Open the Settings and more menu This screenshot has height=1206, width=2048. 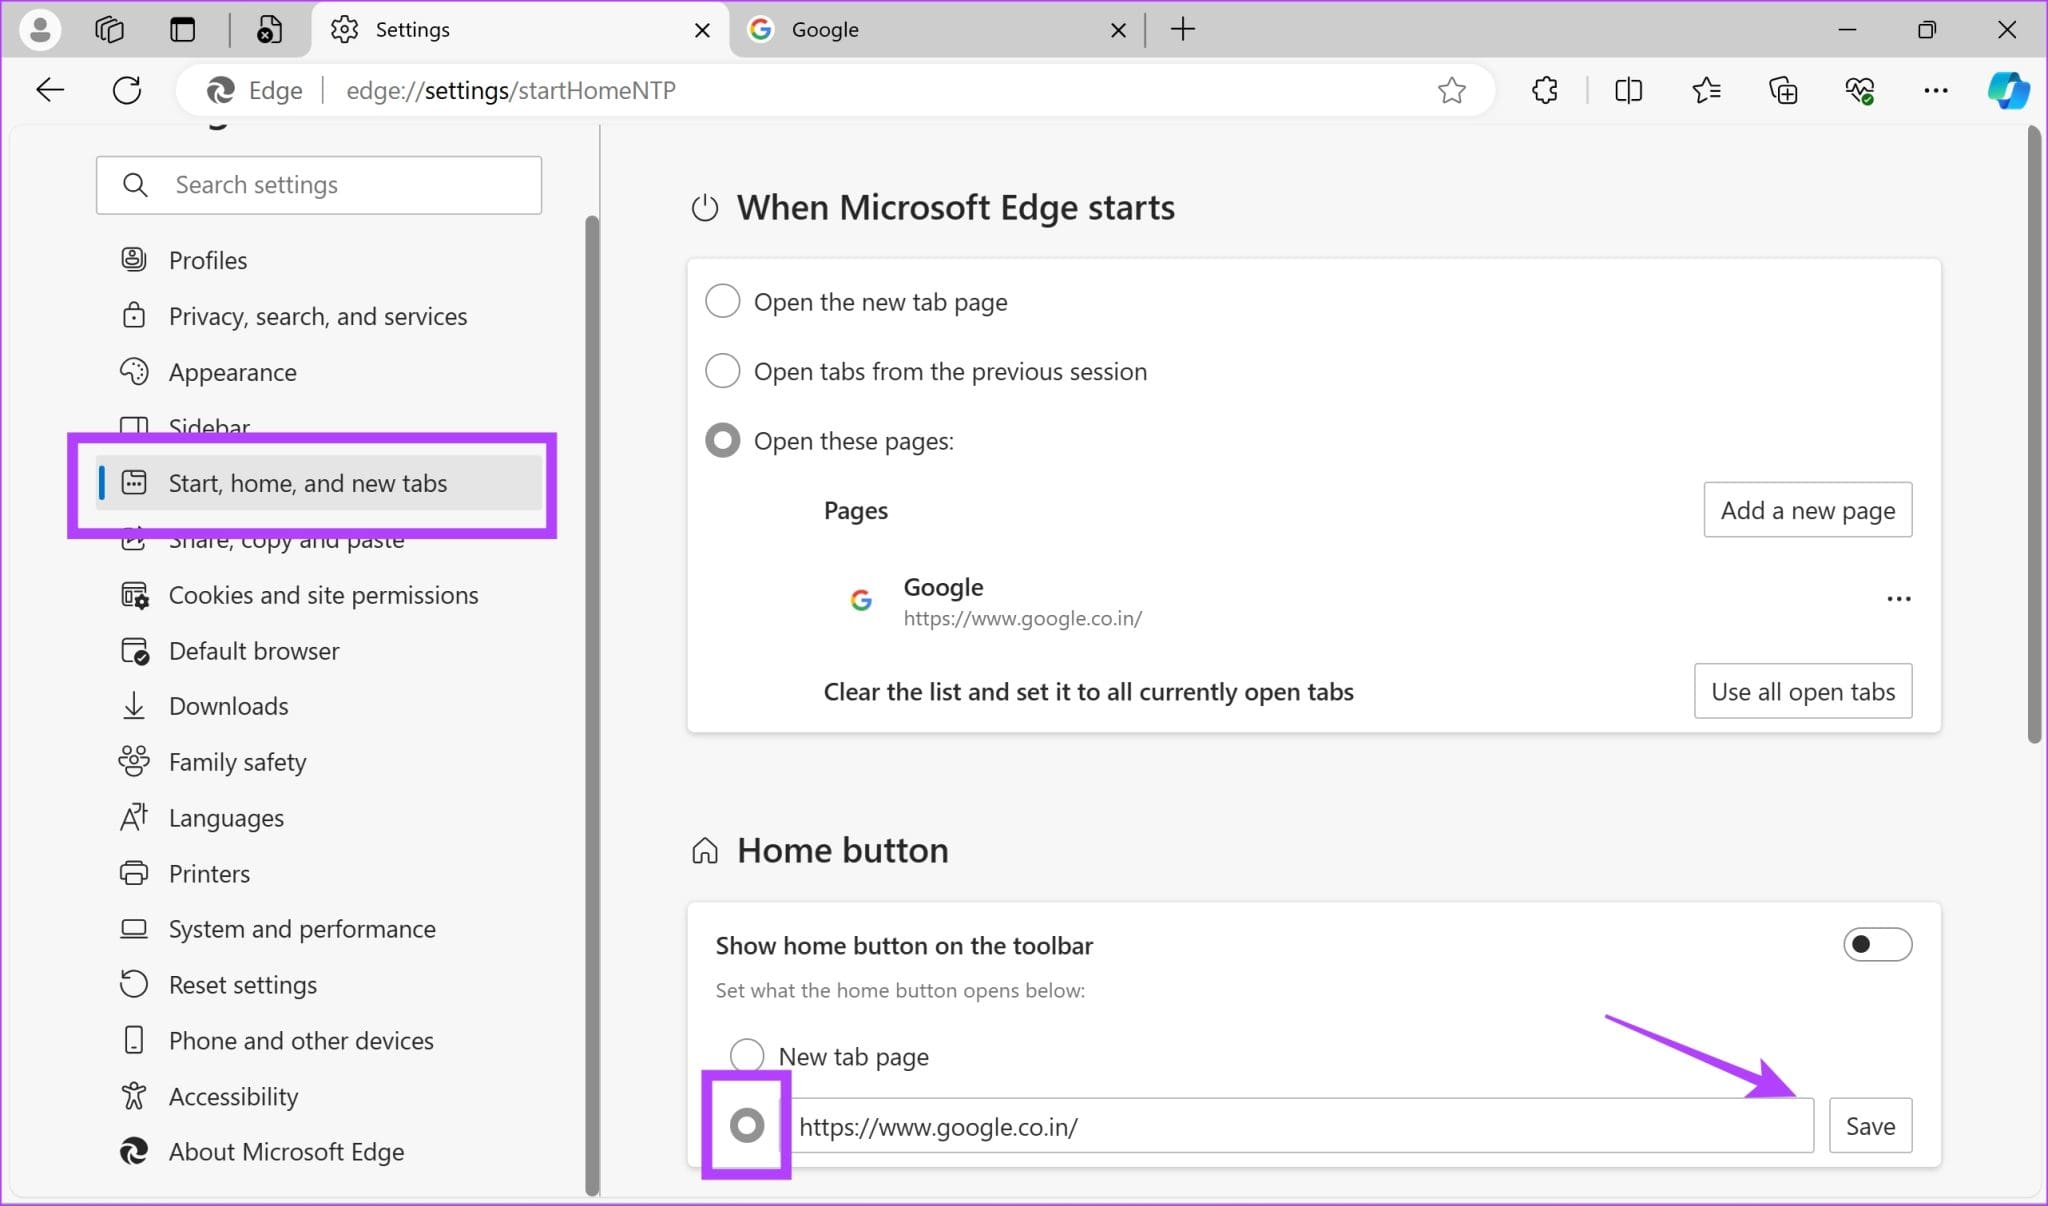[x=1936, y=89]
